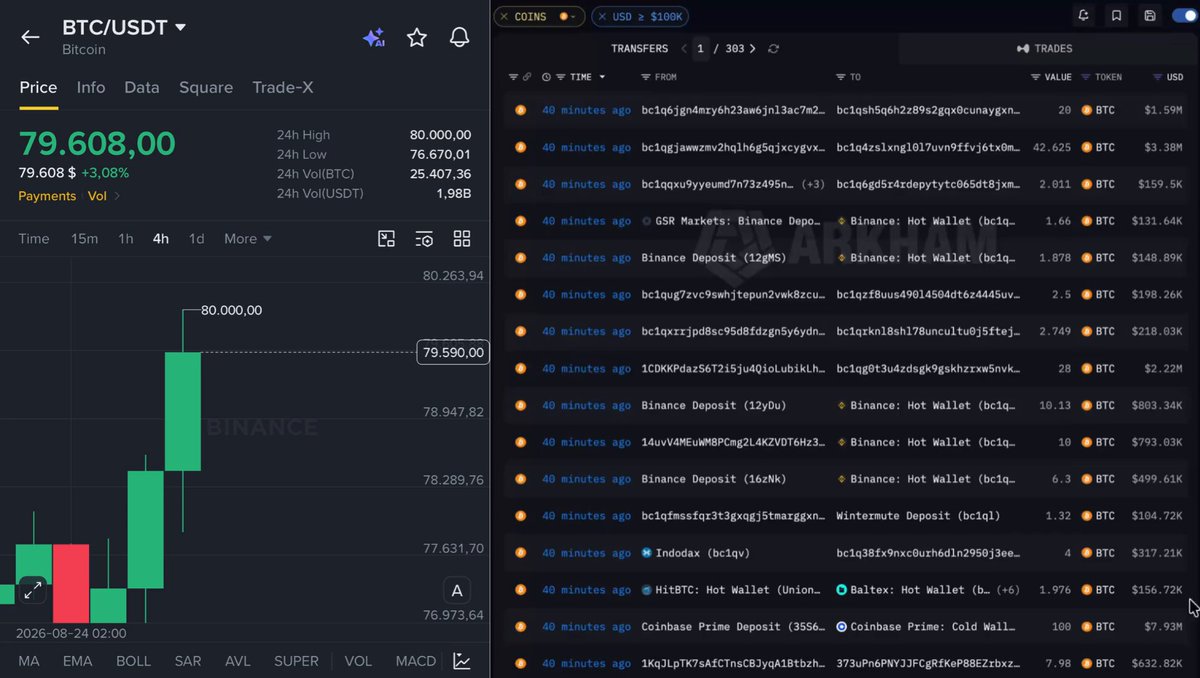The width and height of the screenshot is (1200, 678).
Task: Open the sparkle AI assistant icon
Action: point(374,38)
